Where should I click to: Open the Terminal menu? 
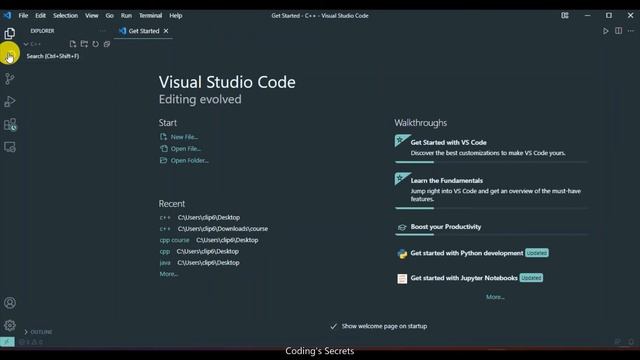coord(150,16)
